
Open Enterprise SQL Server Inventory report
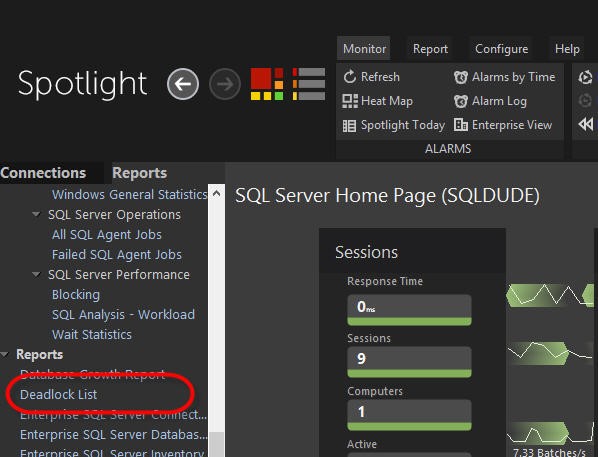click(x=112, y=452)
